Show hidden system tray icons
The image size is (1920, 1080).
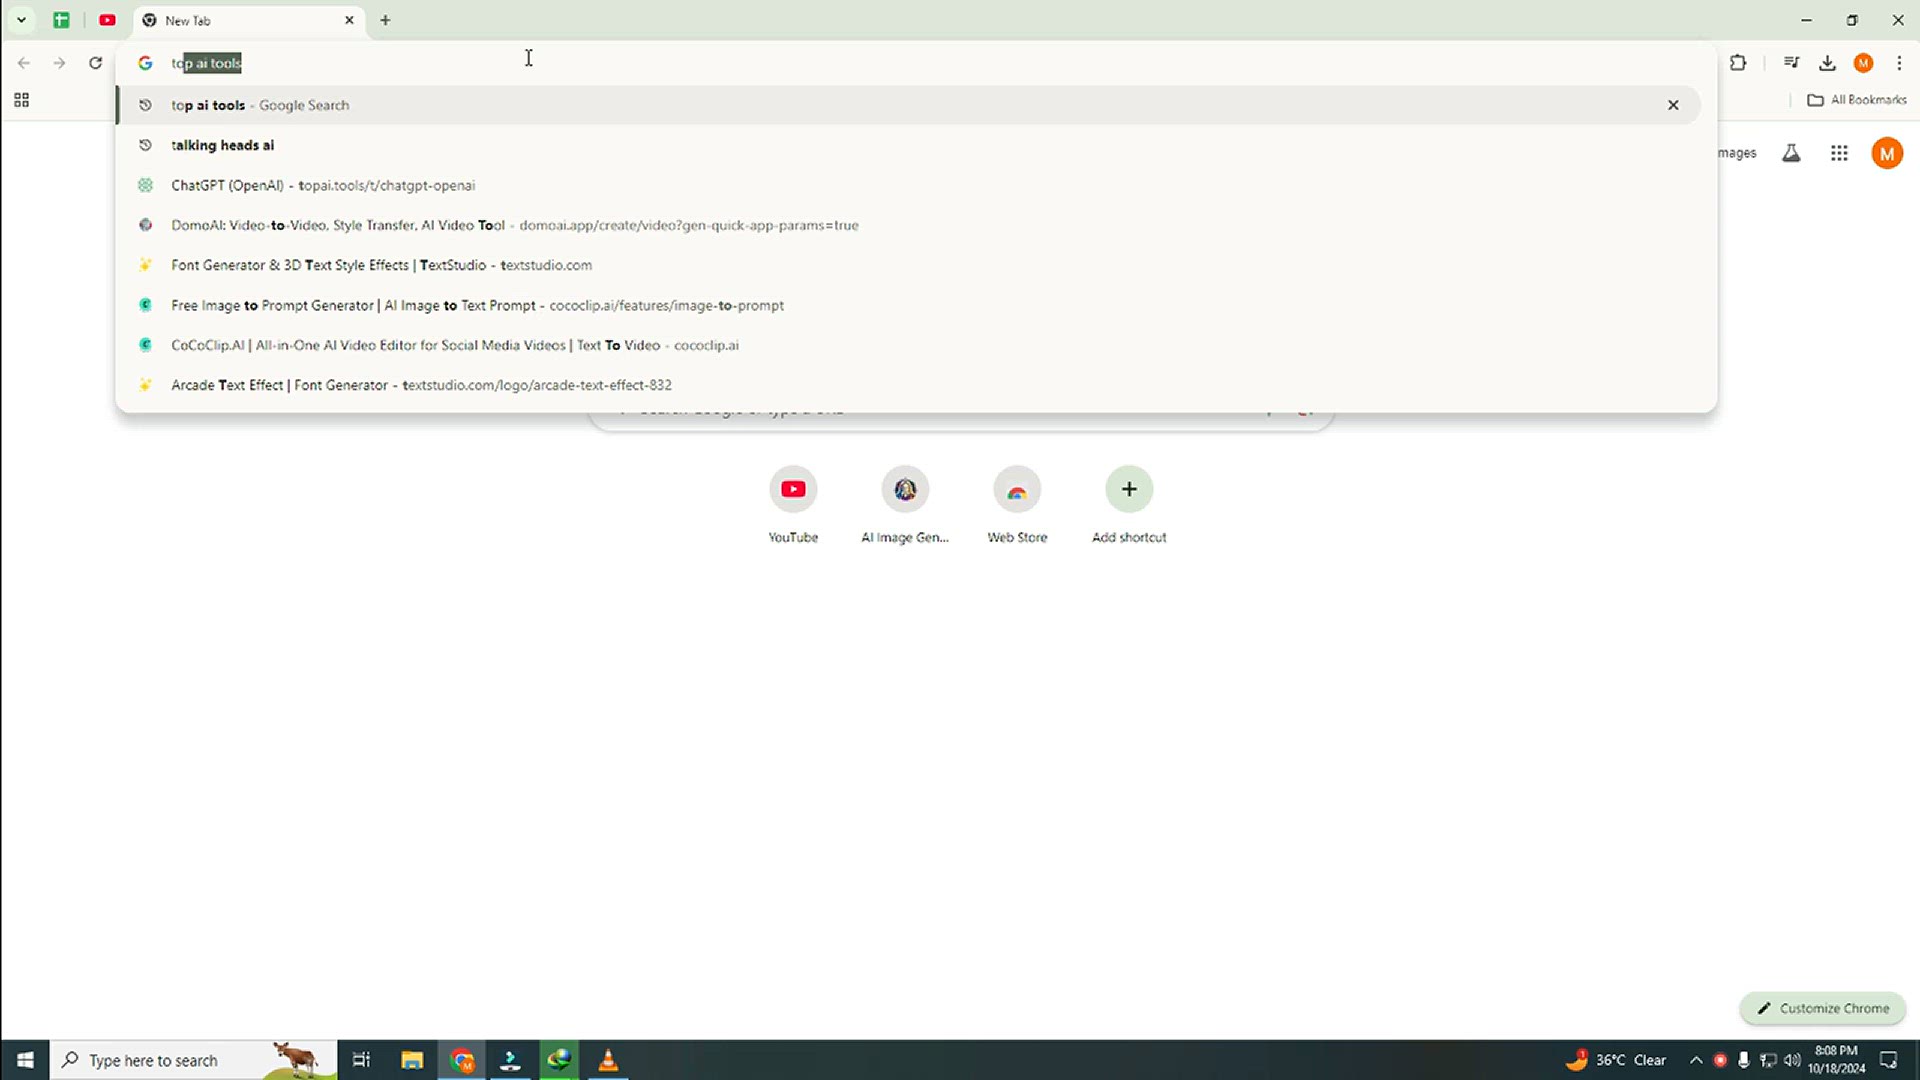click(1696, 1060)
